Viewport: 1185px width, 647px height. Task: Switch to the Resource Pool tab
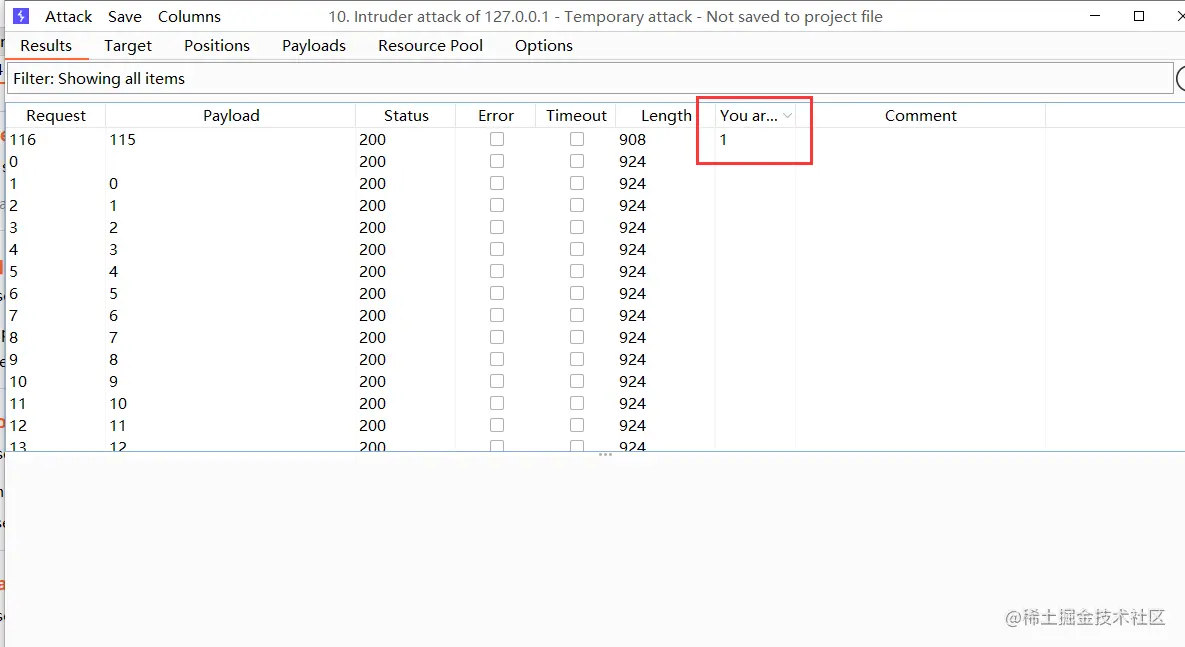tap(430, 45)
